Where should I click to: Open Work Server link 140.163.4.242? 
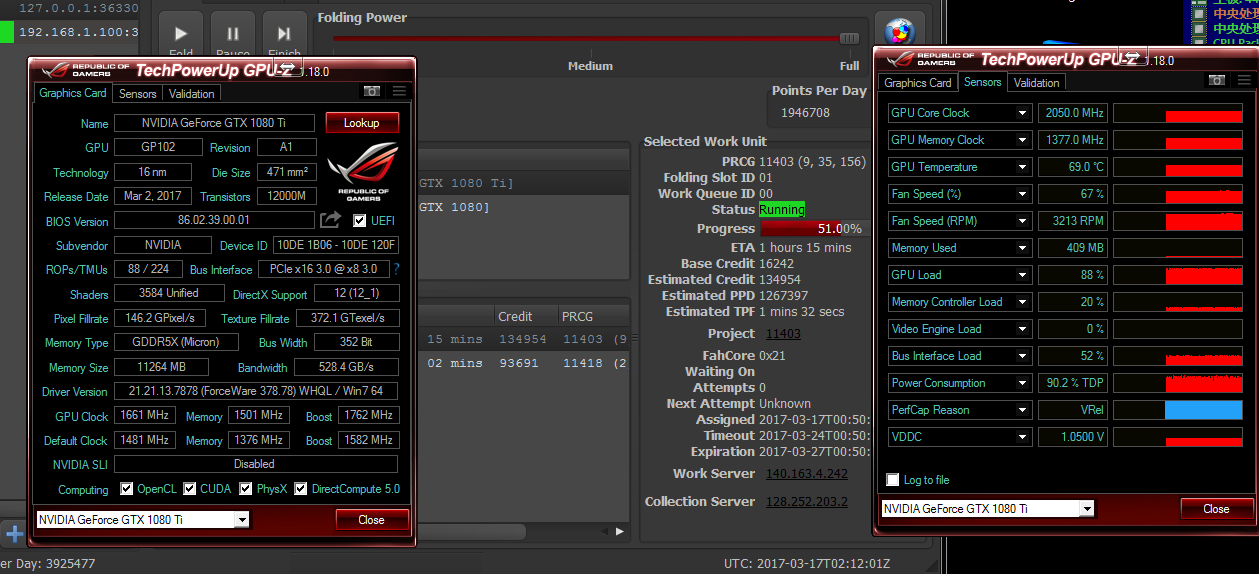(x=806, y=474)
